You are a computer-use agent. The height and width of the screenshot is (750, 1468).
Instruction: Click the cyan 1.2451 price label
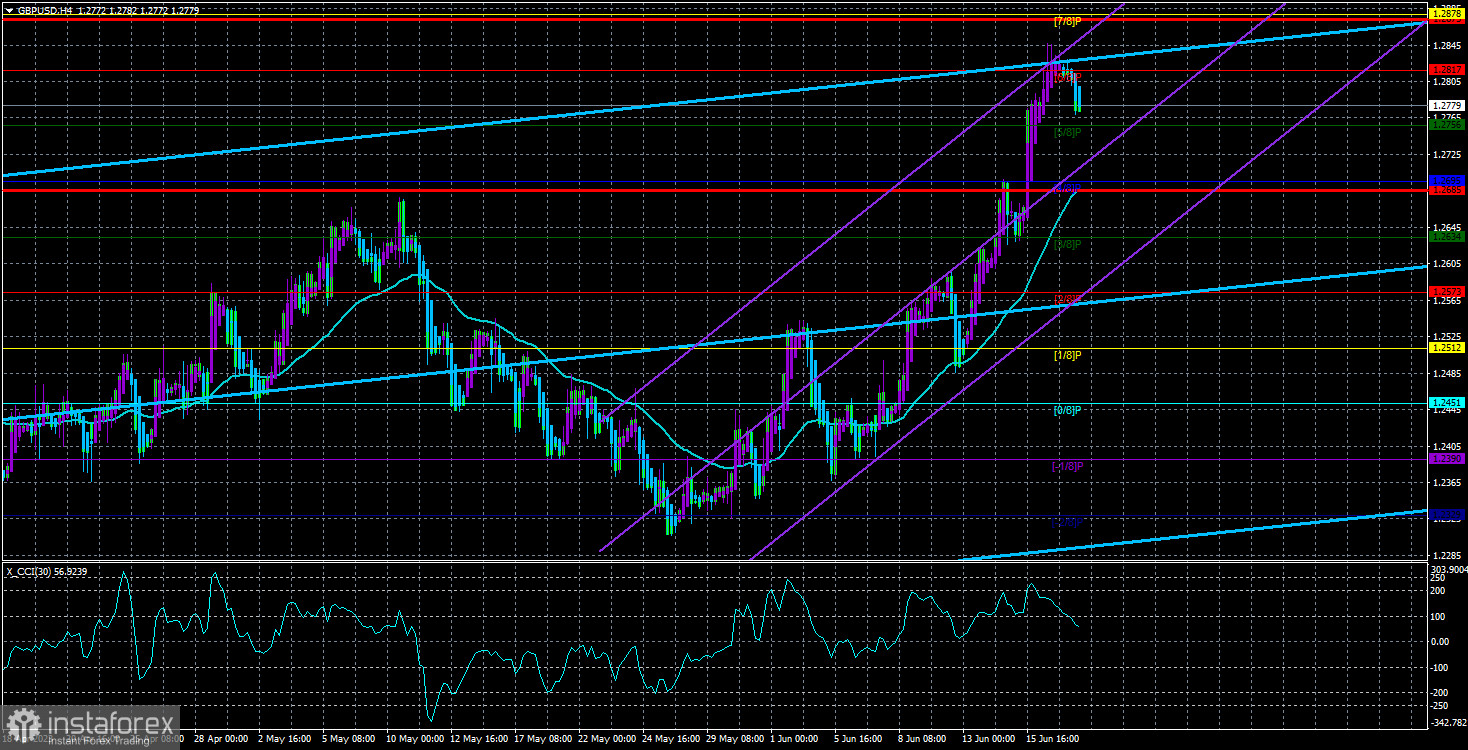(x=1446, y=402)
